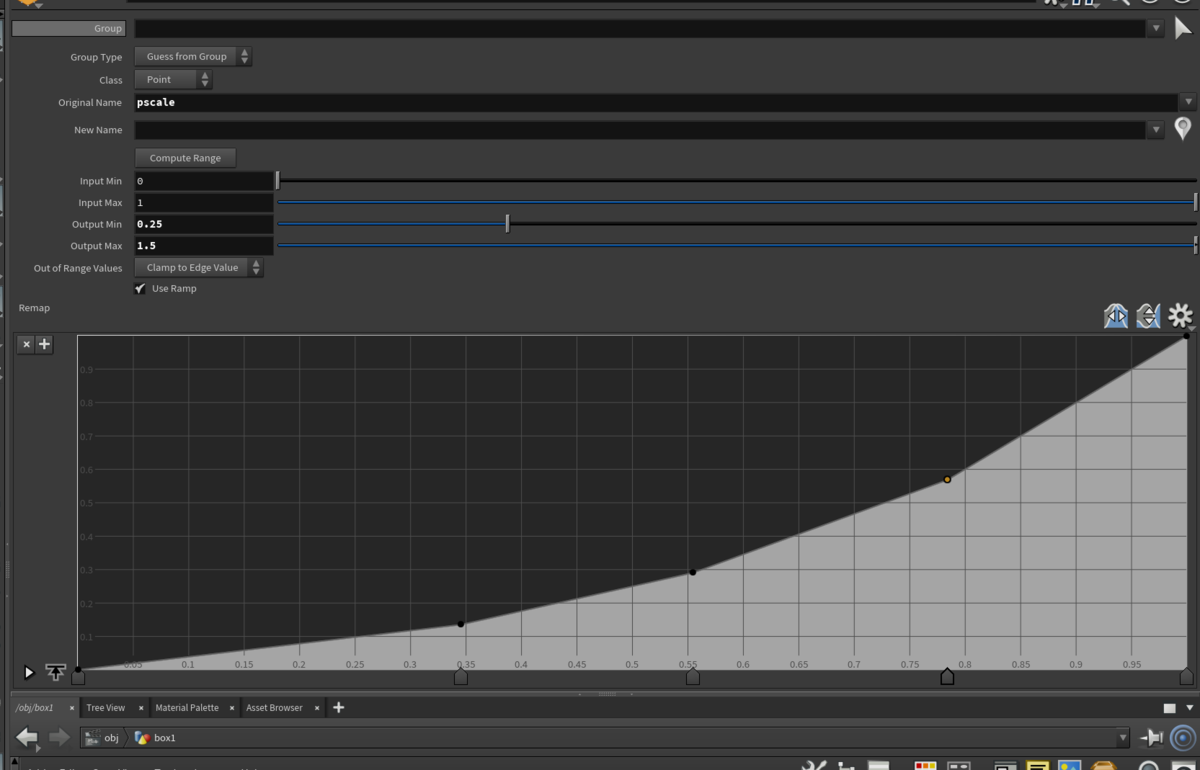Click the obj icon in the path bar
1200x770 pixels.
point(92,738)
